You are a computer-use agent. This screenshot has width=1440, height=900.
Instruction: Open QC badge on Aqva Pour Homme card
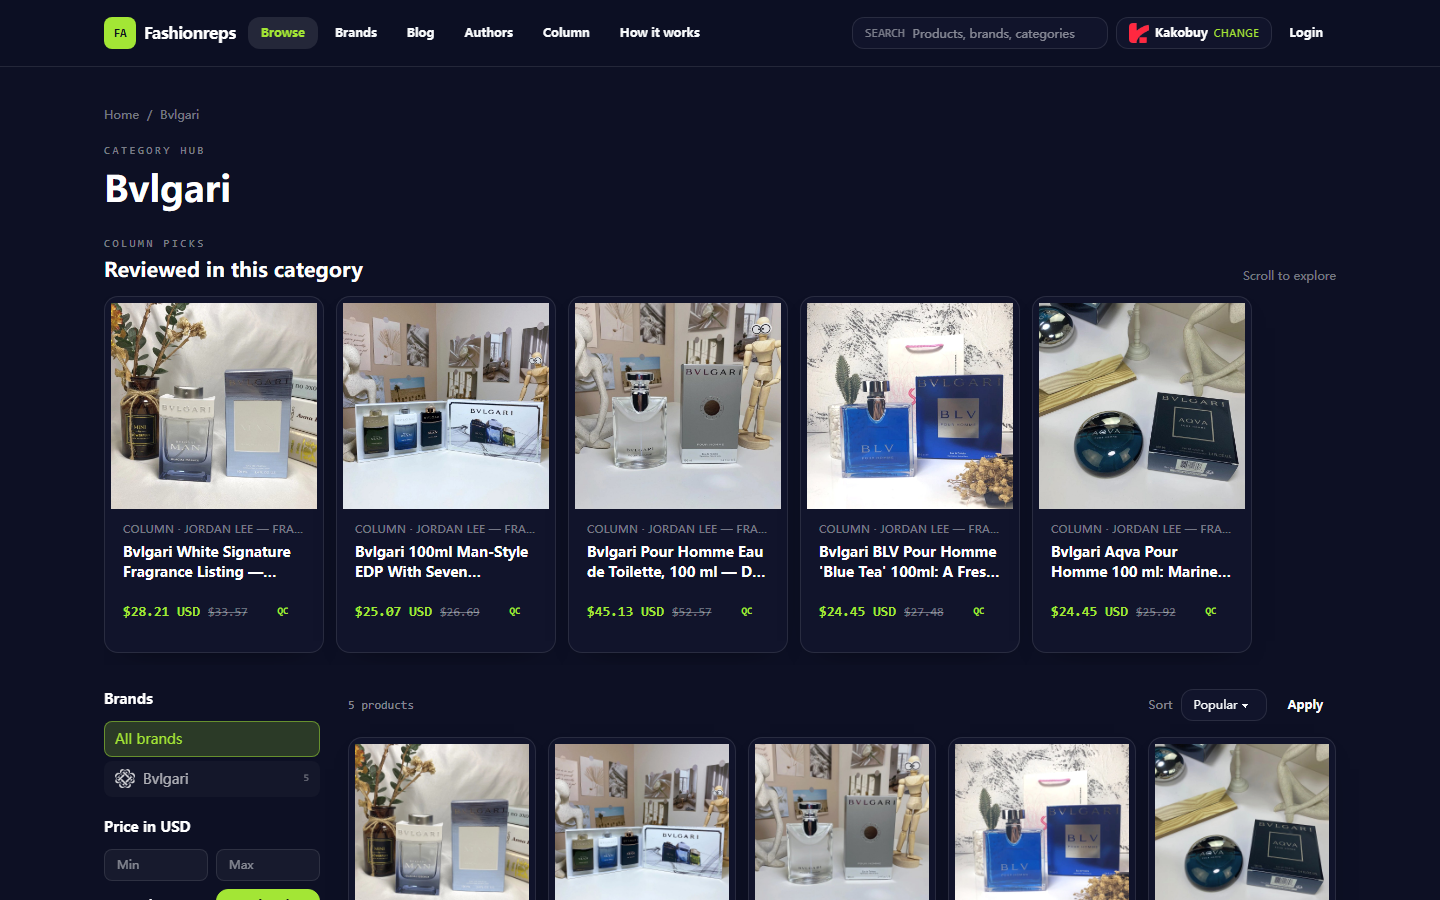click(1211, 611)
